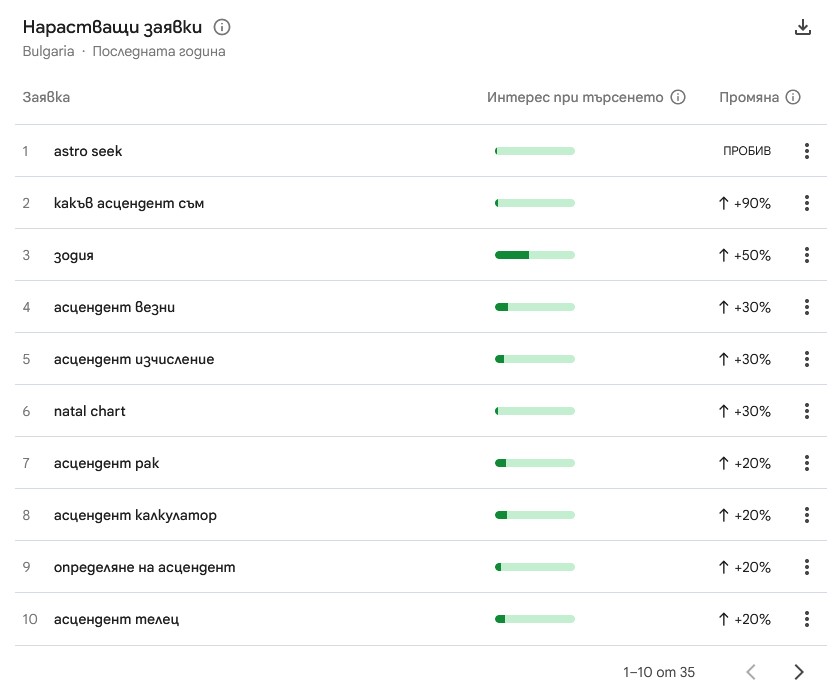Open the three-dot menu for какъв асцендент съм
The width and height of the screenshot is (835, 693).
[x=807, y=203]
